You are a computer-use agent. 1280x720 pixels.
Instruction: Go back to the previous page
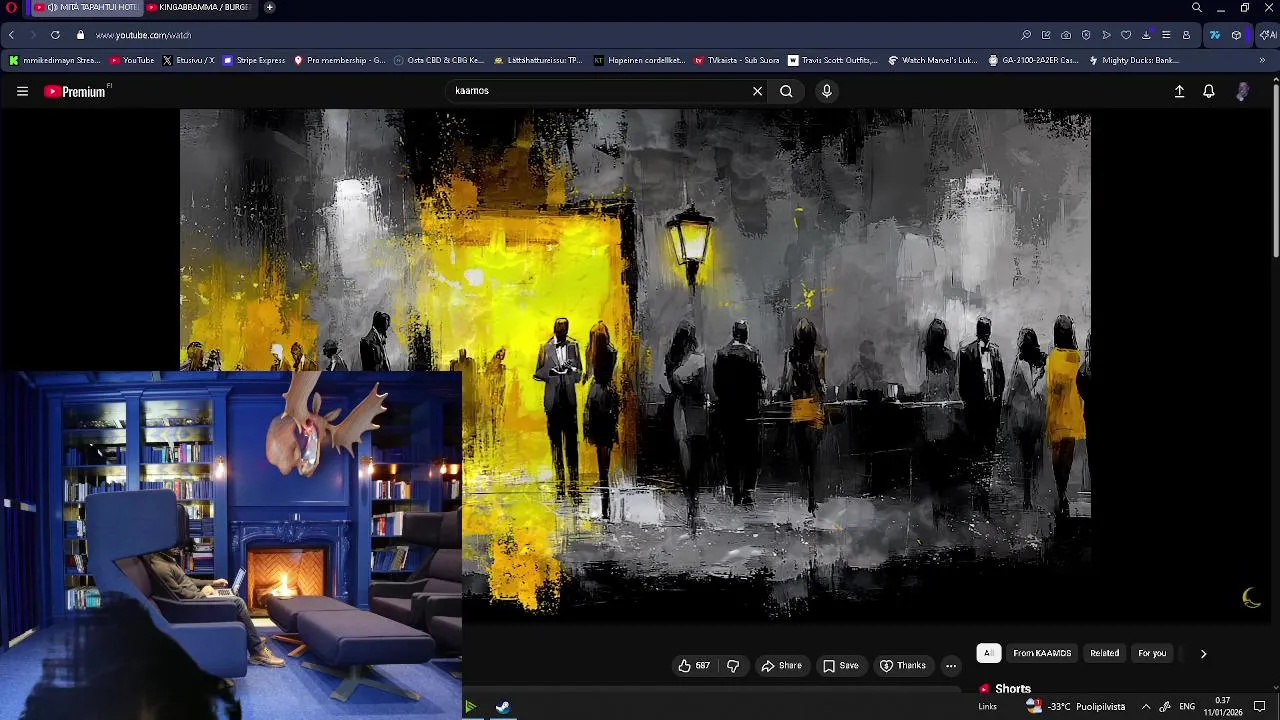[x=11, y=35]
